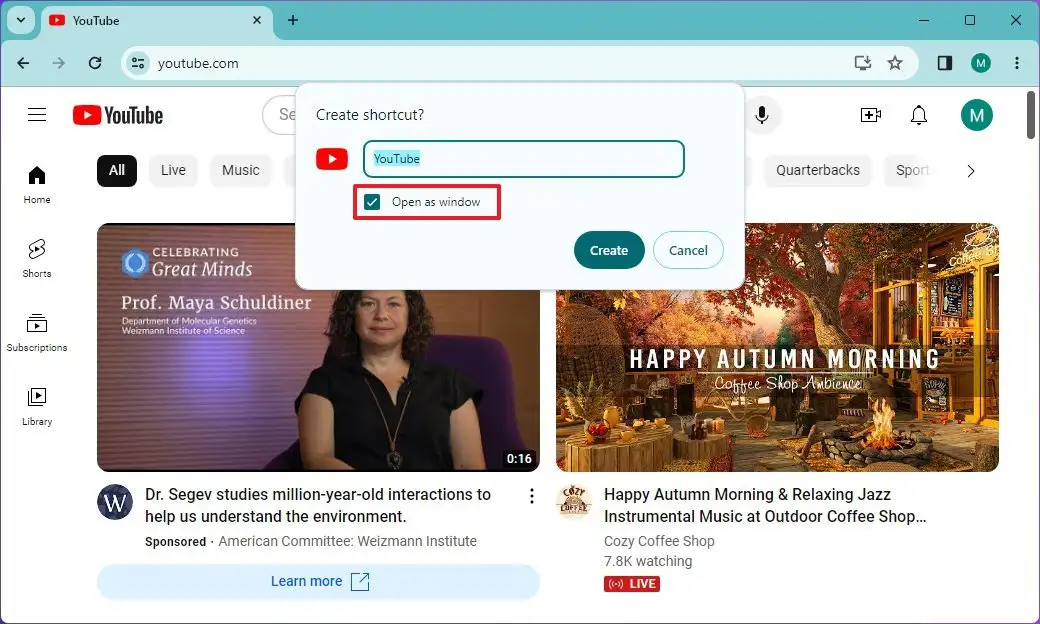Open Chrome's three-dot customize menu
Viewport: 1040px width, 624px height.
1017,62
